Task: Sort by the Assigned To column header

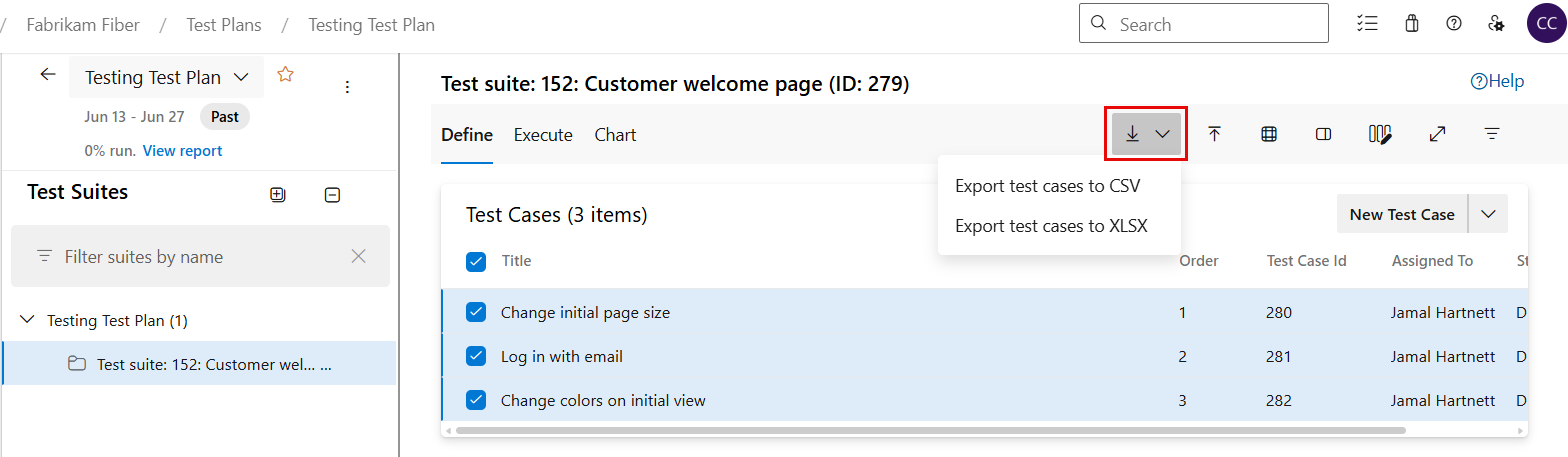Action: (1432, 261)
